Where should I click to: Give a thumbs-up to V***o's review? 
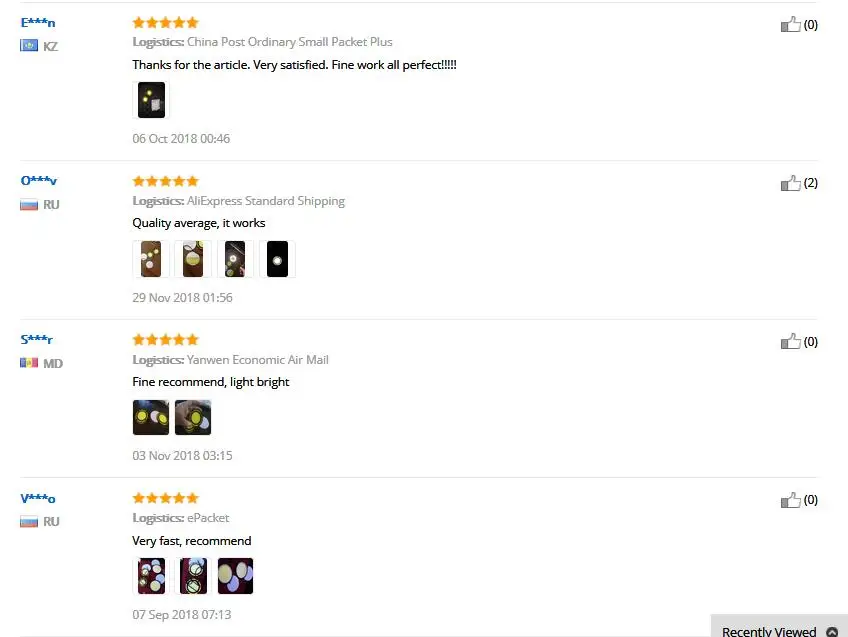pos(791,500)
